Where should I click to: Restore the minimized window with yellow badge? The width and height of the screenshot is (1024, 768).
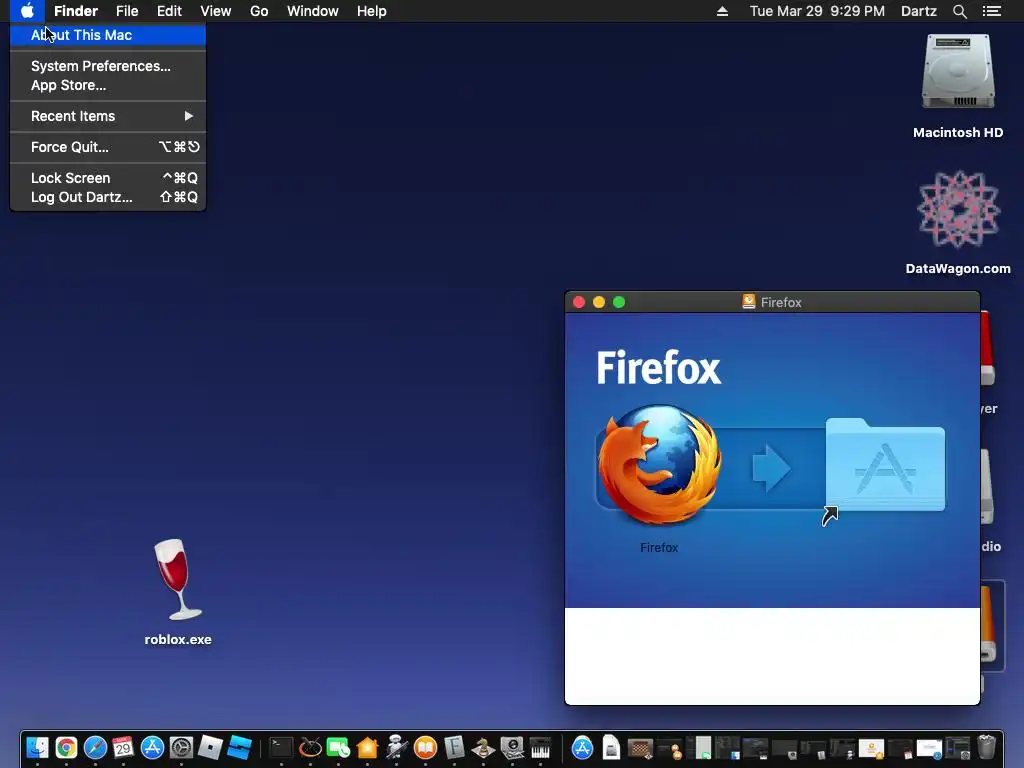pyautogui.click(x=871, y=748)
